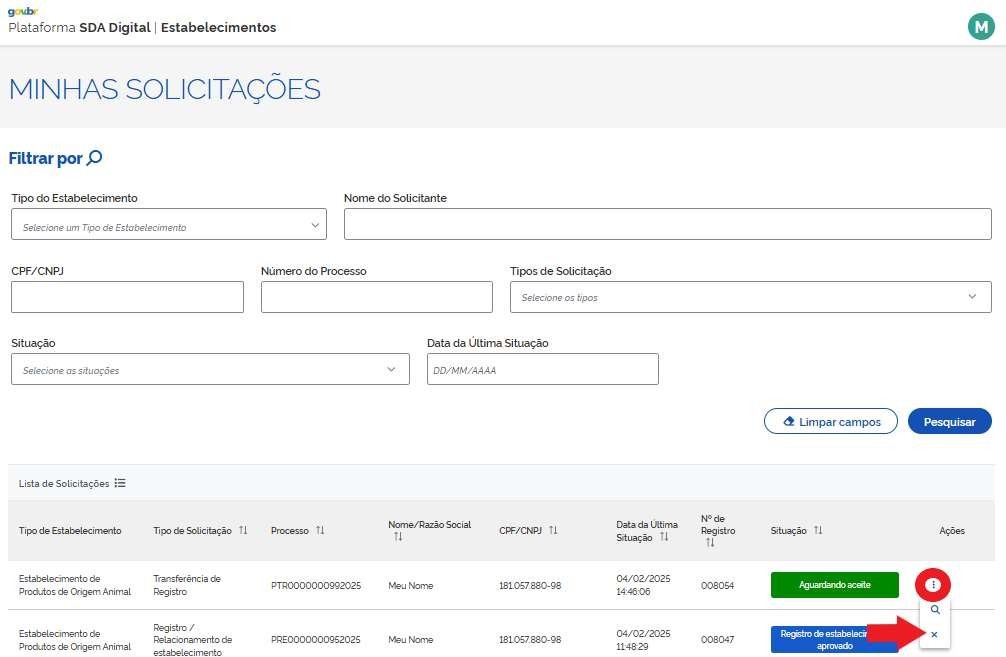Click the Limpar campos button
The height and width of the screenshot is (657, 1006).
pyautogui.click(x=830, y=421)
